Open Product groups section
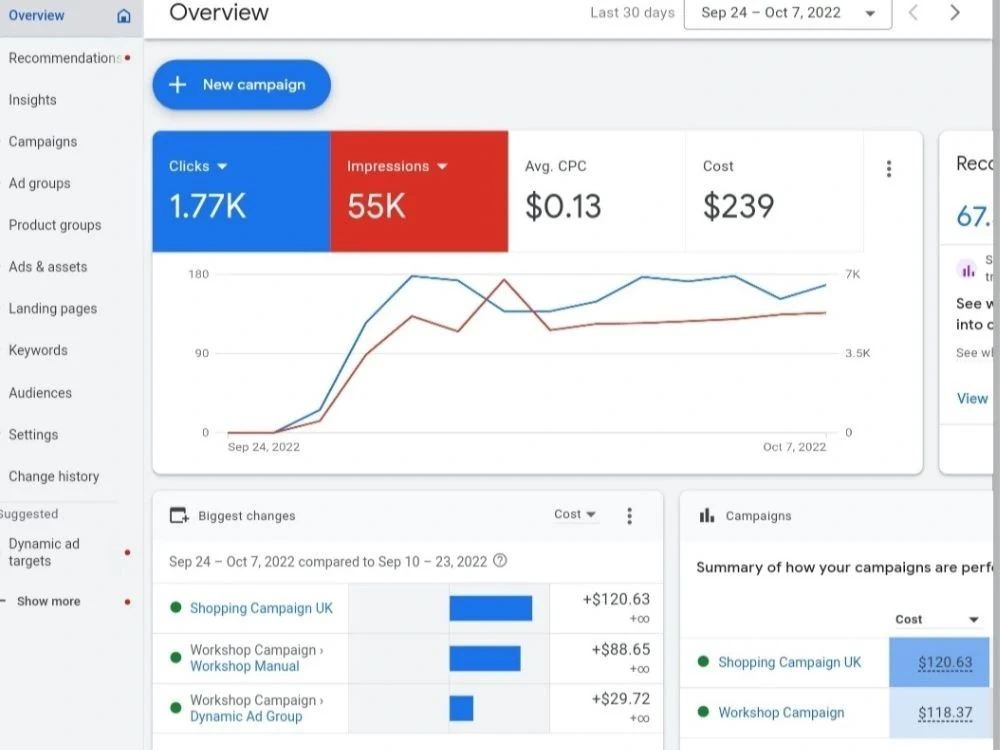Image resolution: width=1000 pixels, height=750 pixels. click(x=55, y=225)
